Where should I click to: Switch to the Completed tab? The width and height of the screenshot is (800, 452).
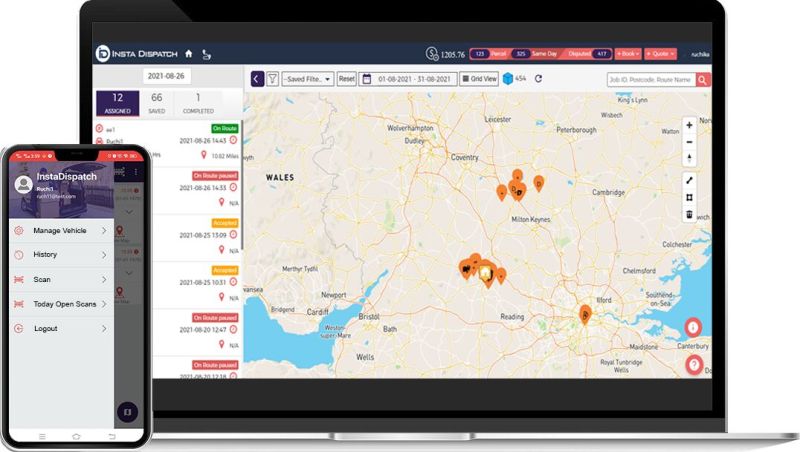coord(198,102)
